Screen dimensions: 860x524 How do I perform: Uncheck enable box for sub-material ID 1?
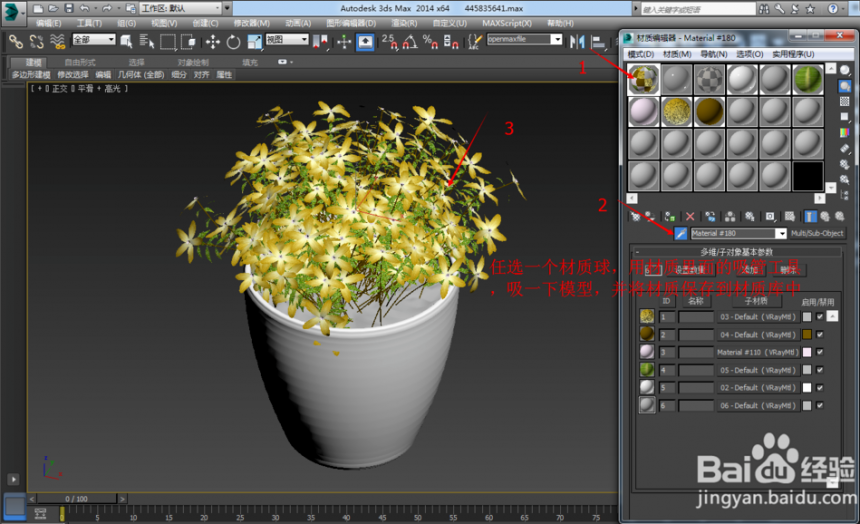coord(819,317)
